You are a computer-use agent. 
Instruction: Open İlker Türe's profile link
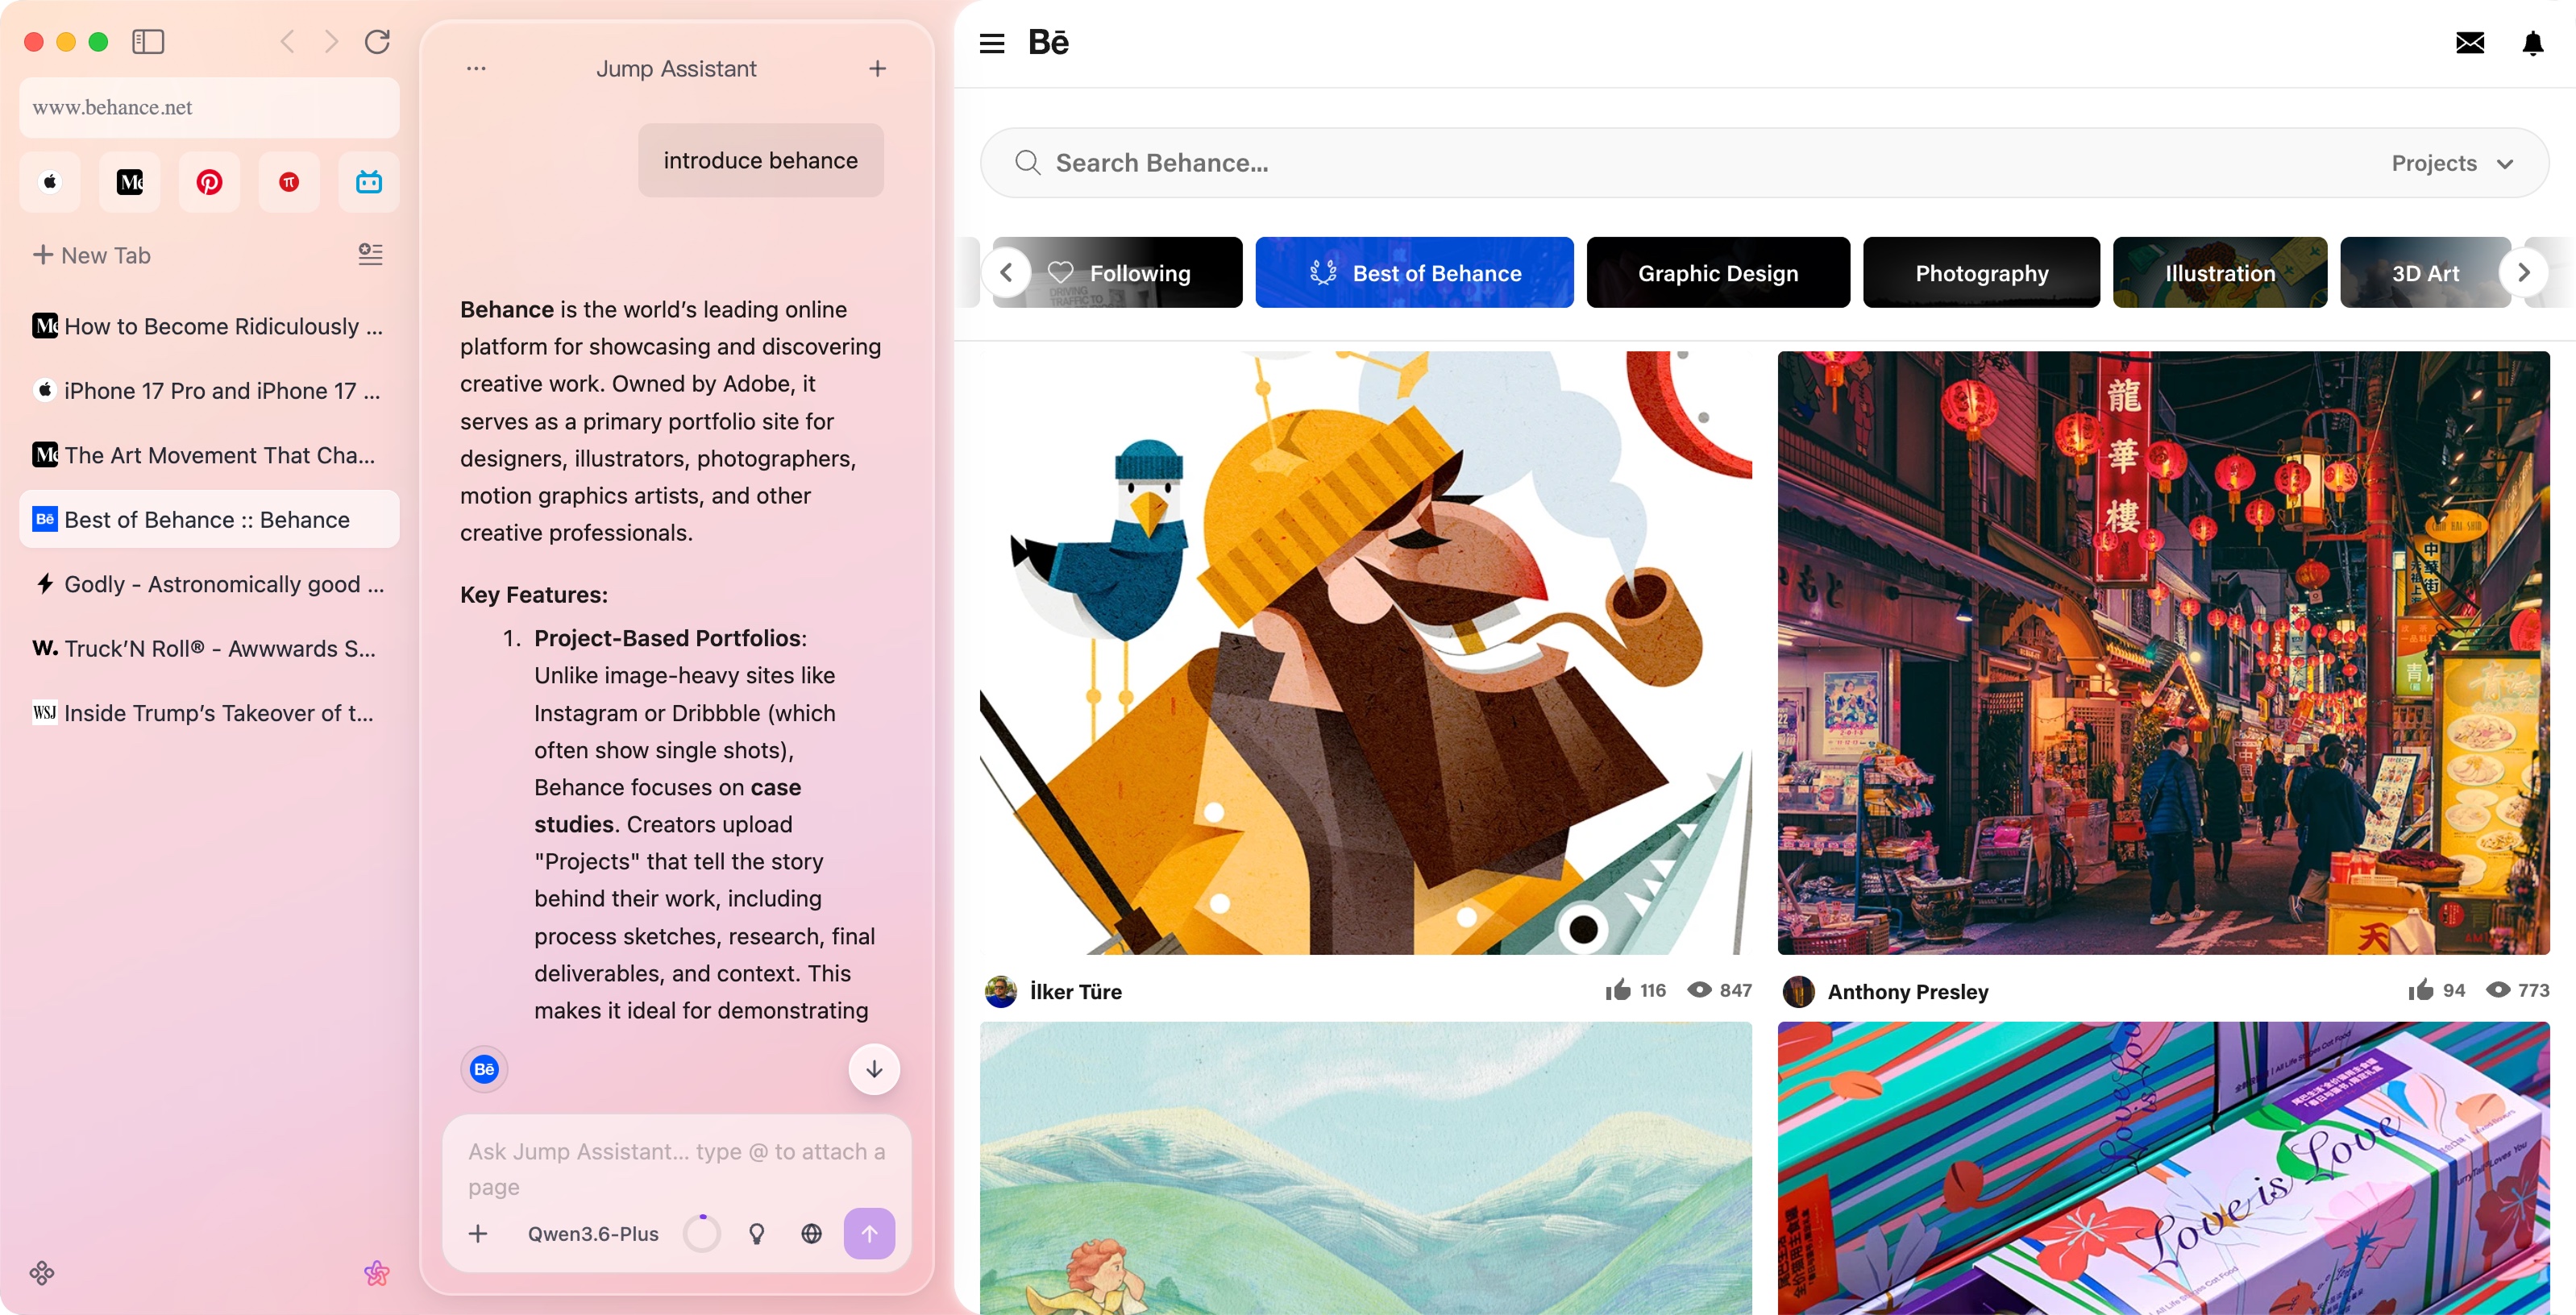pos(1075,991)
